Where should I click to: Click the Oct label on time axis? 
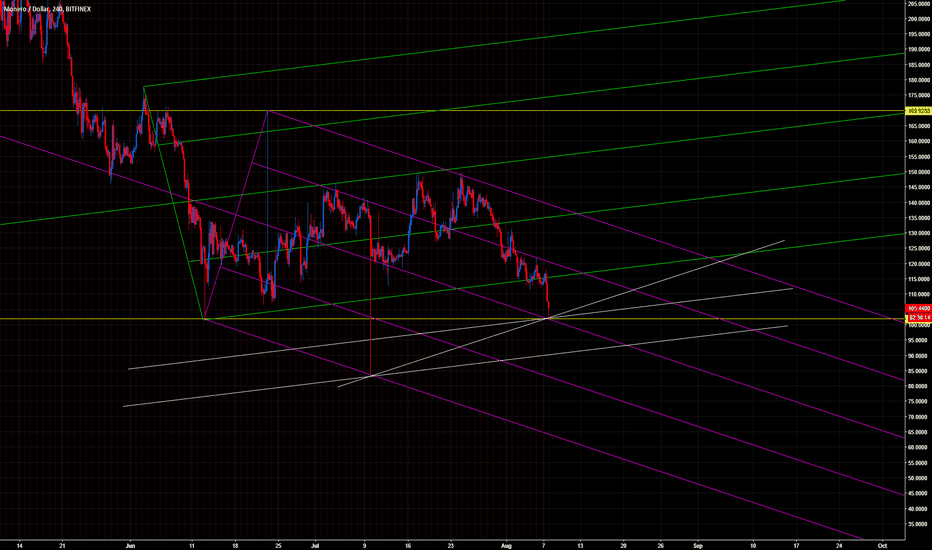pyautogui.click(x=883, y=545)
